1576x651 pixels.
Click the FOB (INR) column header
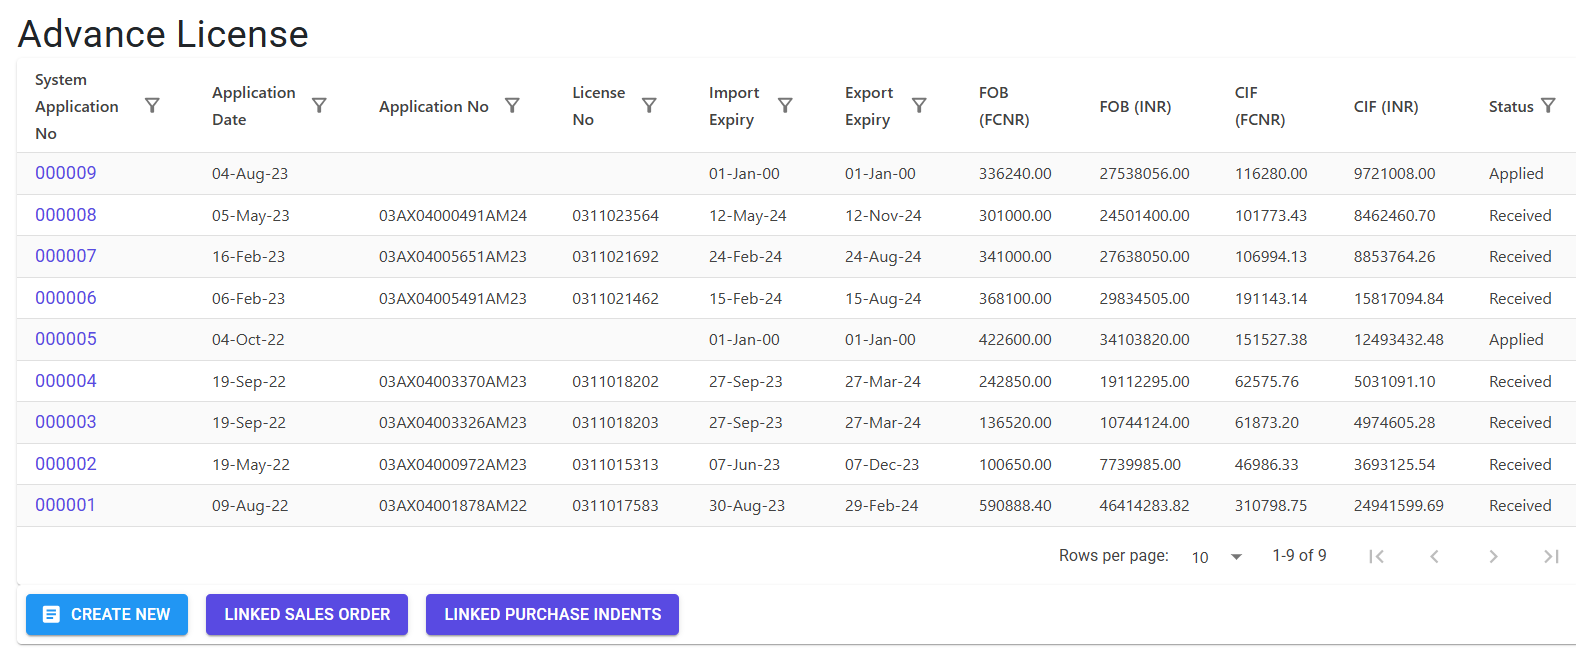1135,106
